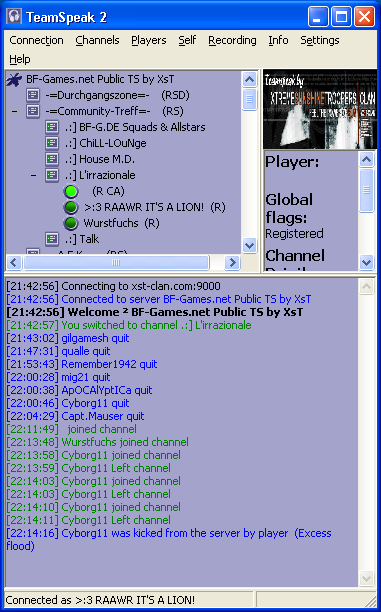This screenshot has width=381, height=612.
Task: Click the Xtreme Sunshine Troopers clan banner
Action: 320,109
